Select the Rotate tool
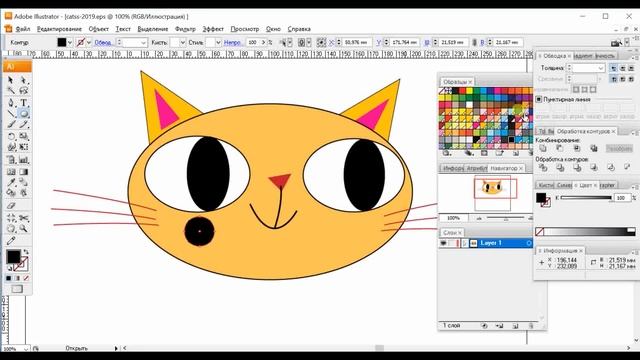This screenshot has height=360, width=640. point(11,136)
